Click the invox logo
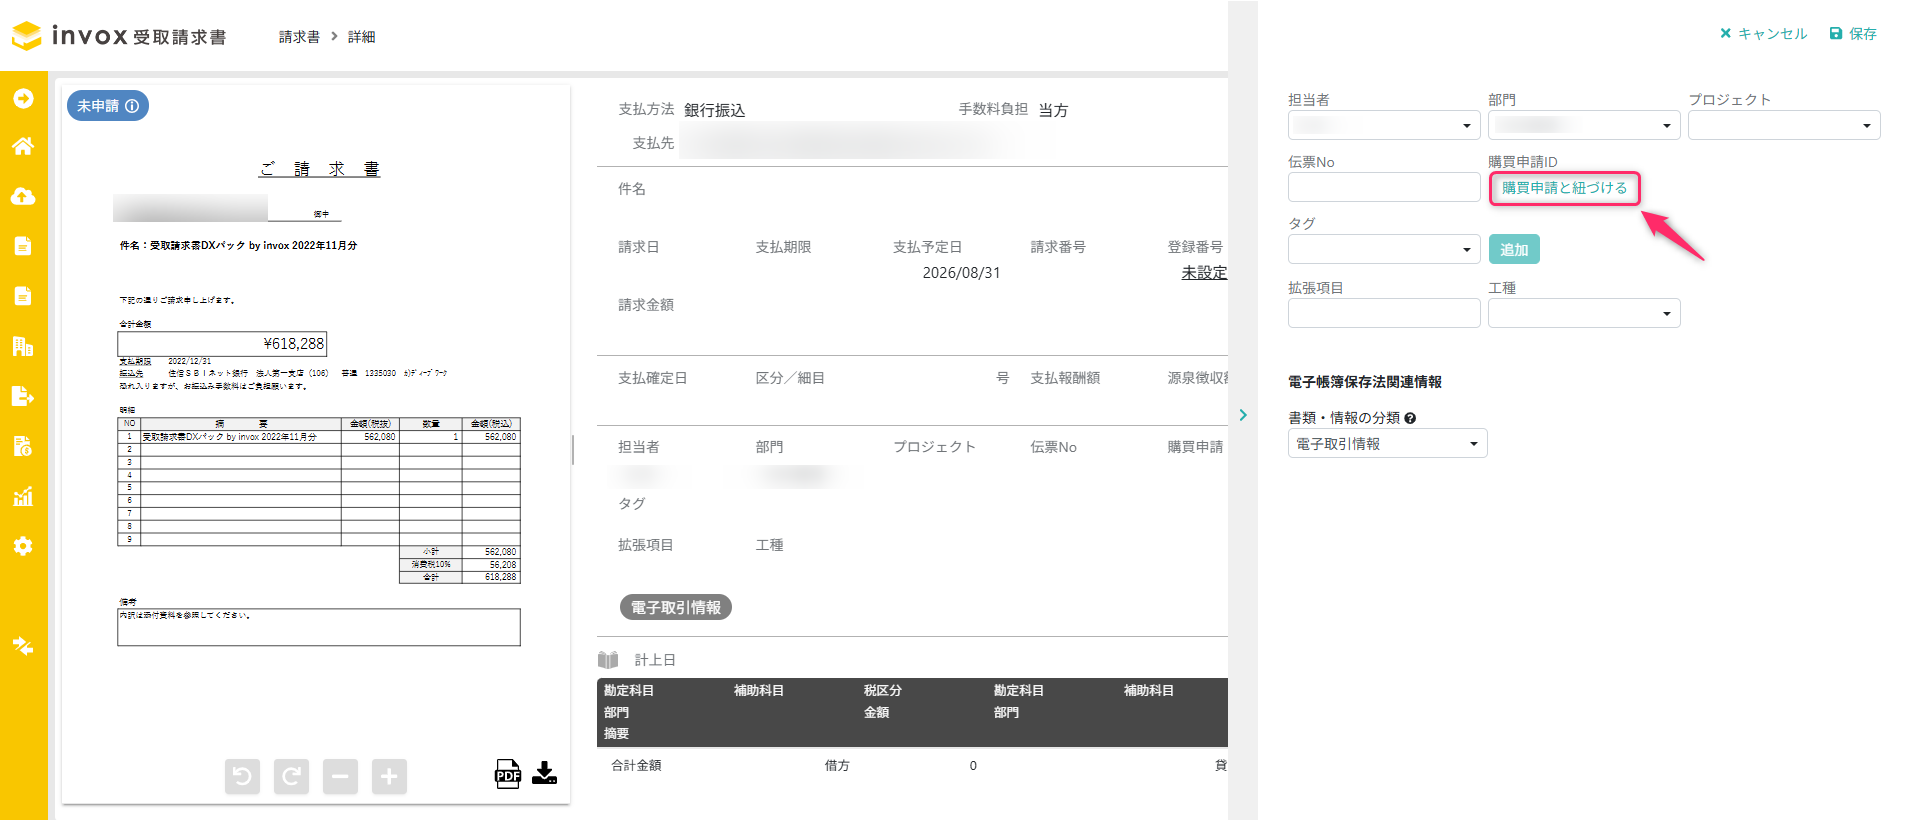The image size is (1914, 820). [119, 36]
